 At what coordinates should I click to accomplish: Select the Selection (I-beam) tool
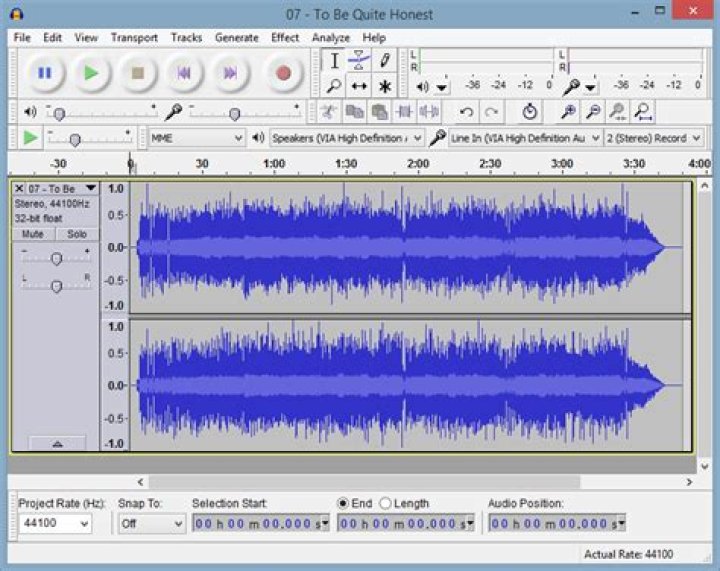point(334,60)
